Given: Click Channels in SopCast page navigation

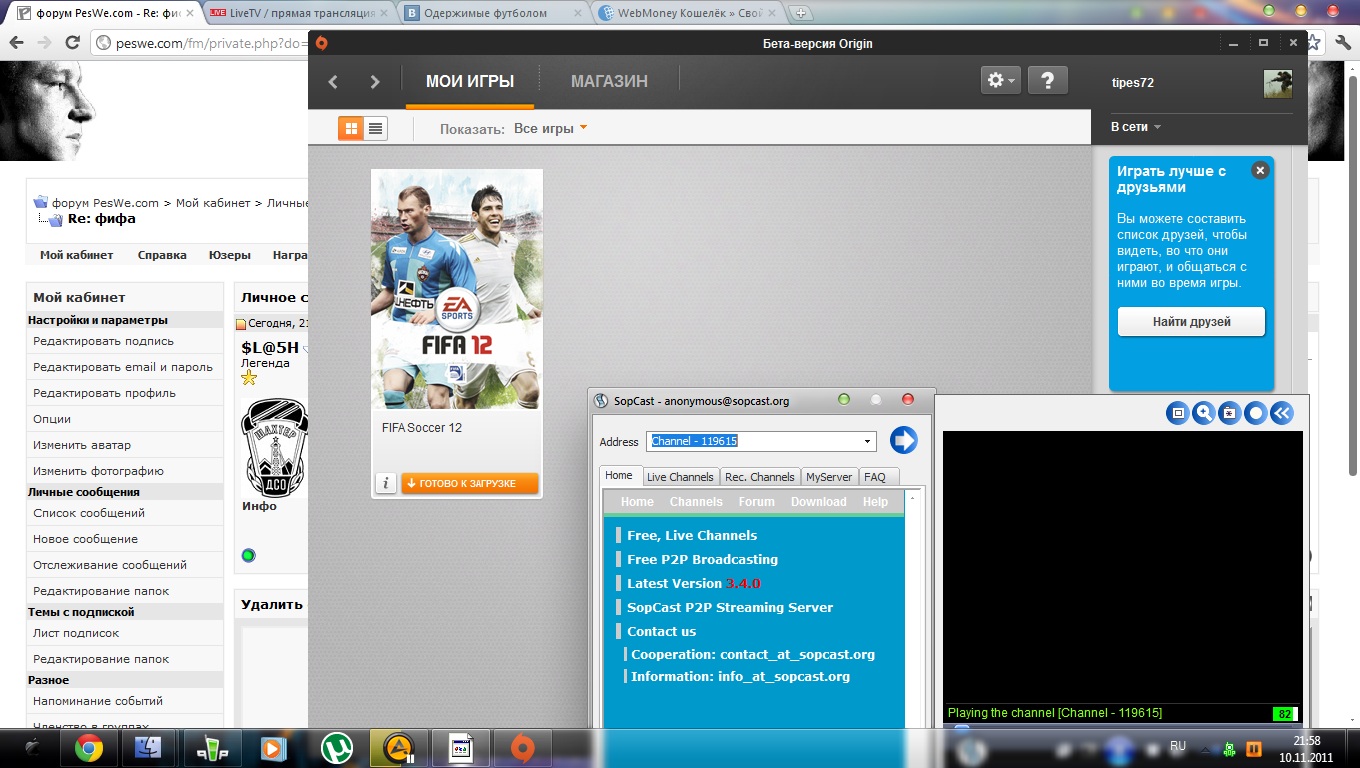Looking at the screenshot, I should tap(696, 502).
